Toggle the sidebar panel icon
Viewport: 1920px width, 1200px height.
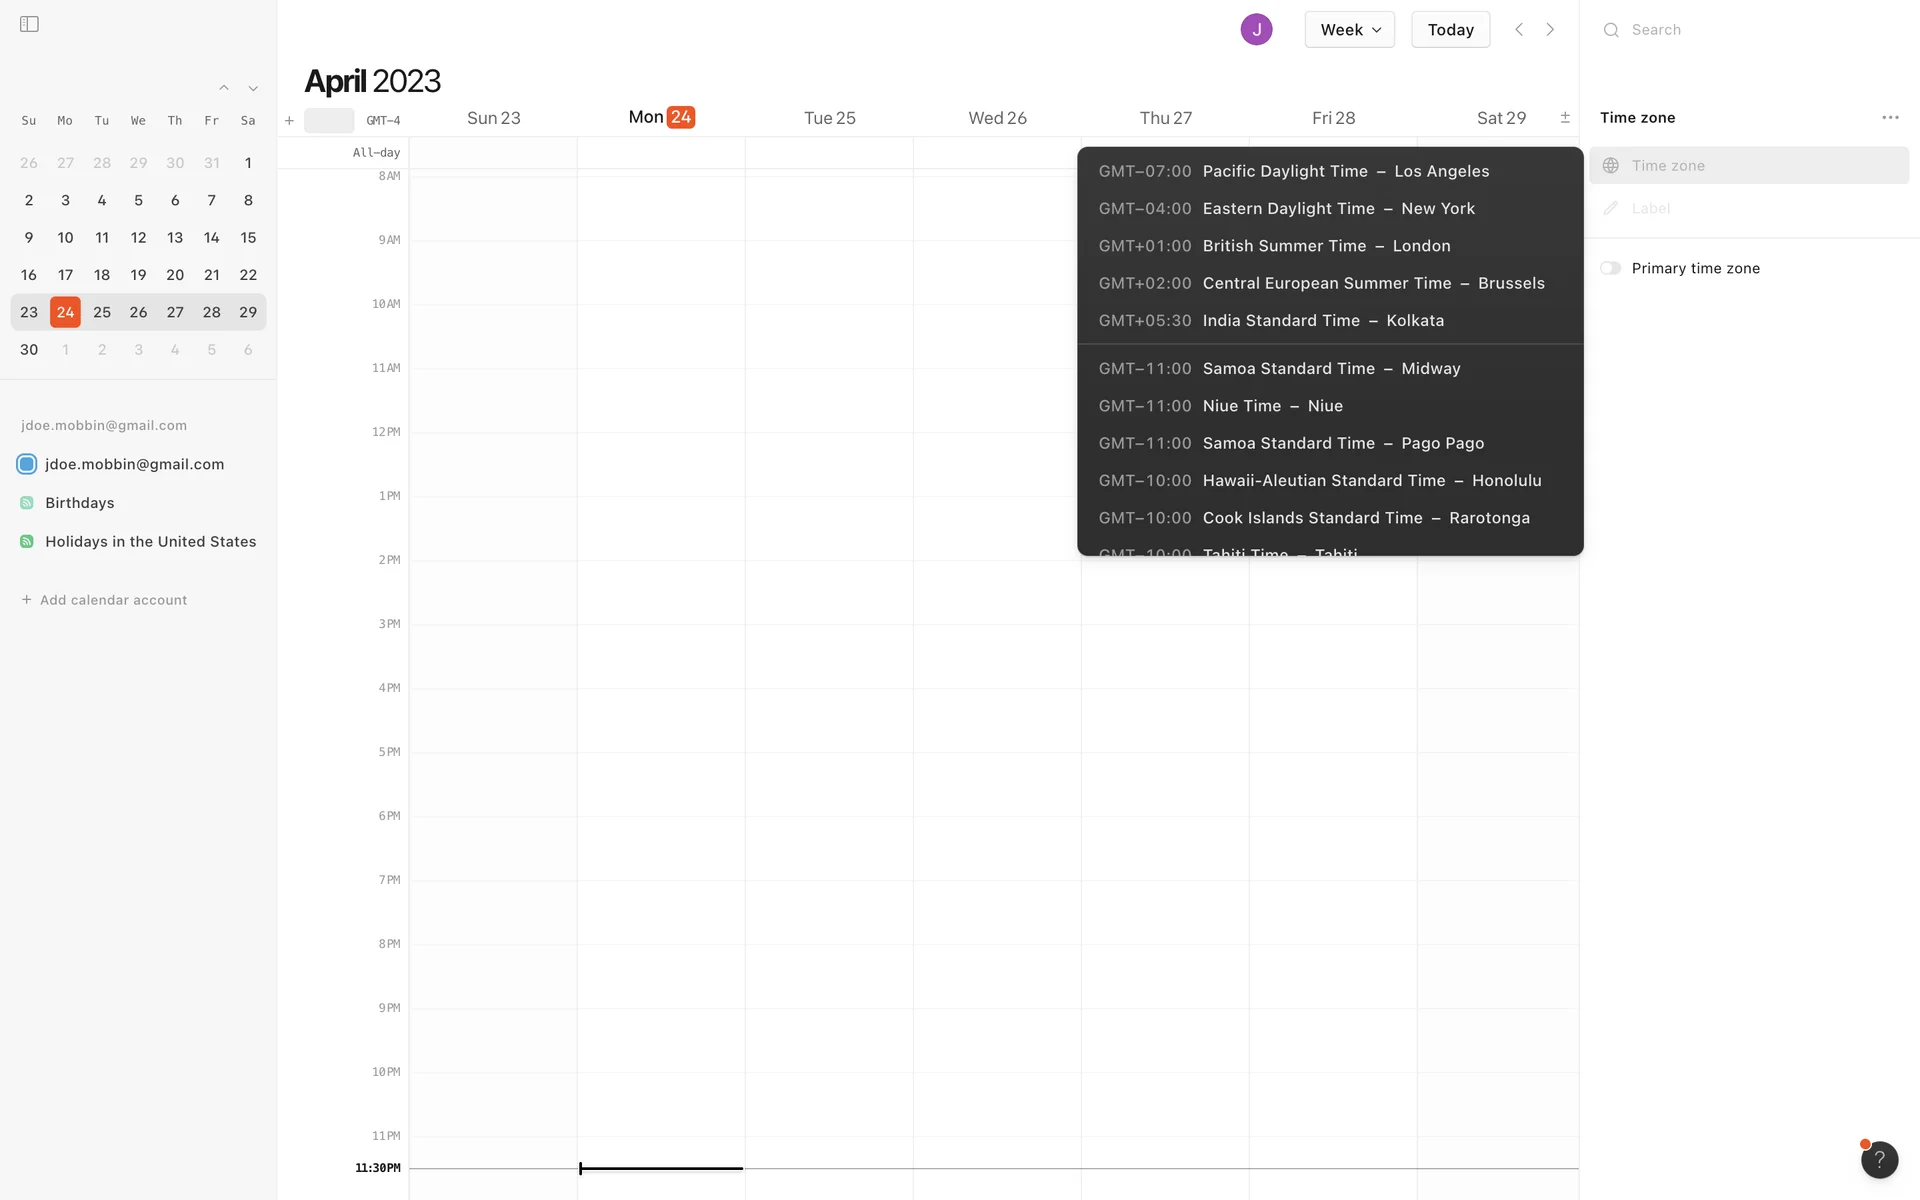tap(29, 24)
